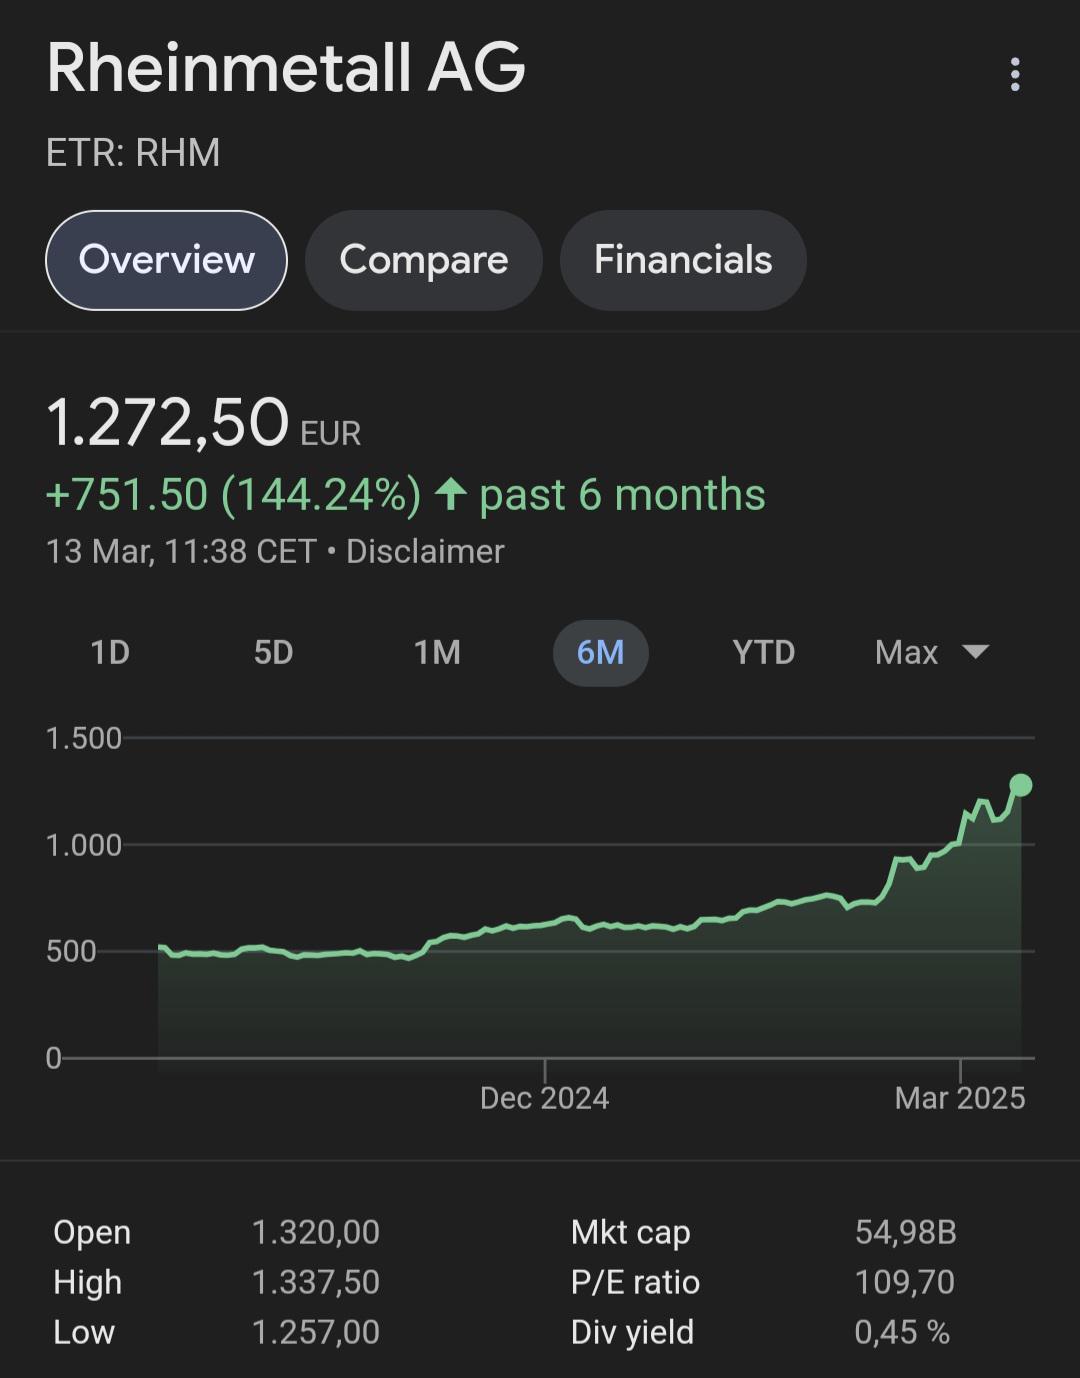This screenshot has height=1378, width=1080.
Task: Switch to the Overview tab
Action: point(166,260)
